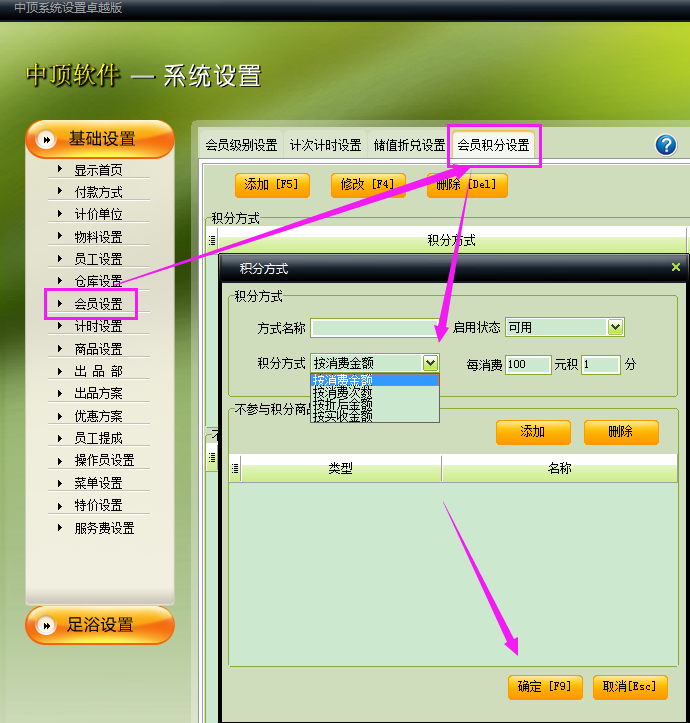
Task: Click 删除 button in 不参与积分商品 section
Action: 621,432
